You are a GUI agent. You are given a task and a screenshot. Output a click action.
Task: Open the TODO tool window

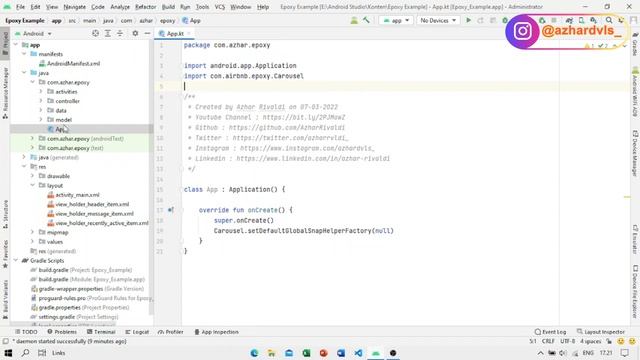coord(26,332)
